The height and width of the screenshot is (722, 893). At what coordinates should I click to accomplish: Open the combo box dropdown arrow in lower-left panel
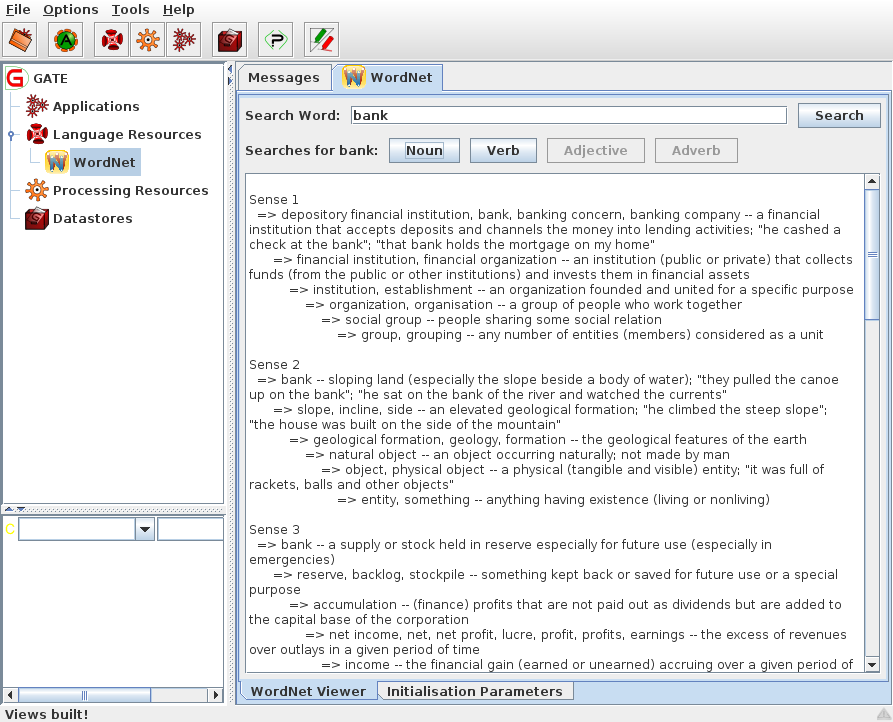[145, 529]
